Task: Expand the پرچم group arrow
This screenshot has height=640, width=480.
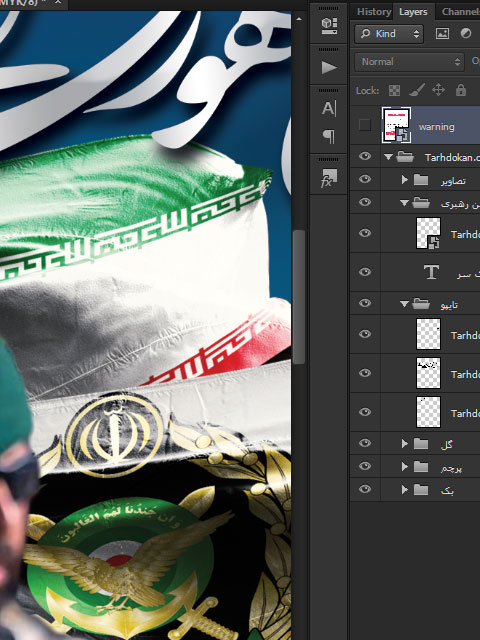Action: click(404, 467)
